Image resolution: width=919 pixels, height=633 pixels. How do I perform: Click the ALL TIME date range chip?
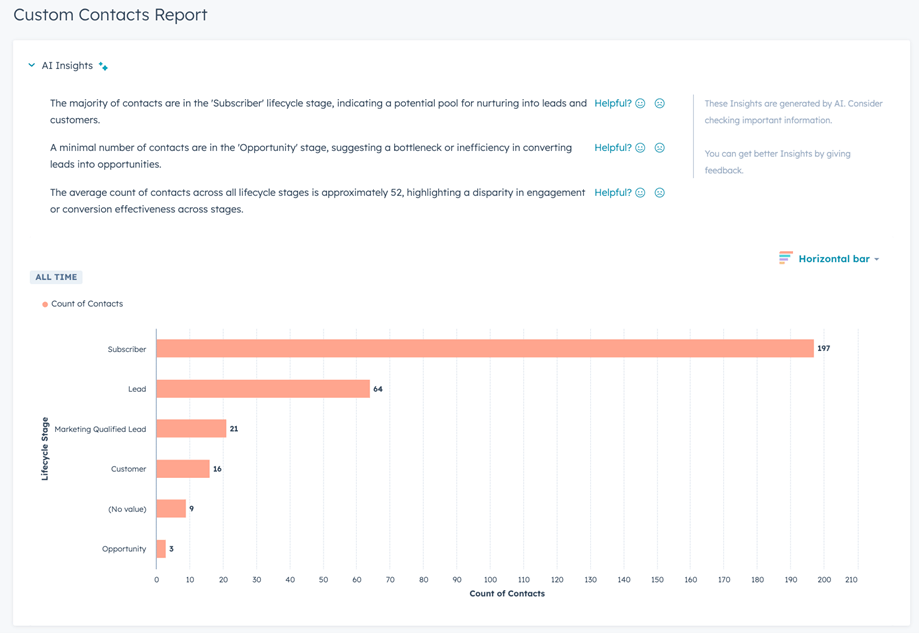point(55,277)
